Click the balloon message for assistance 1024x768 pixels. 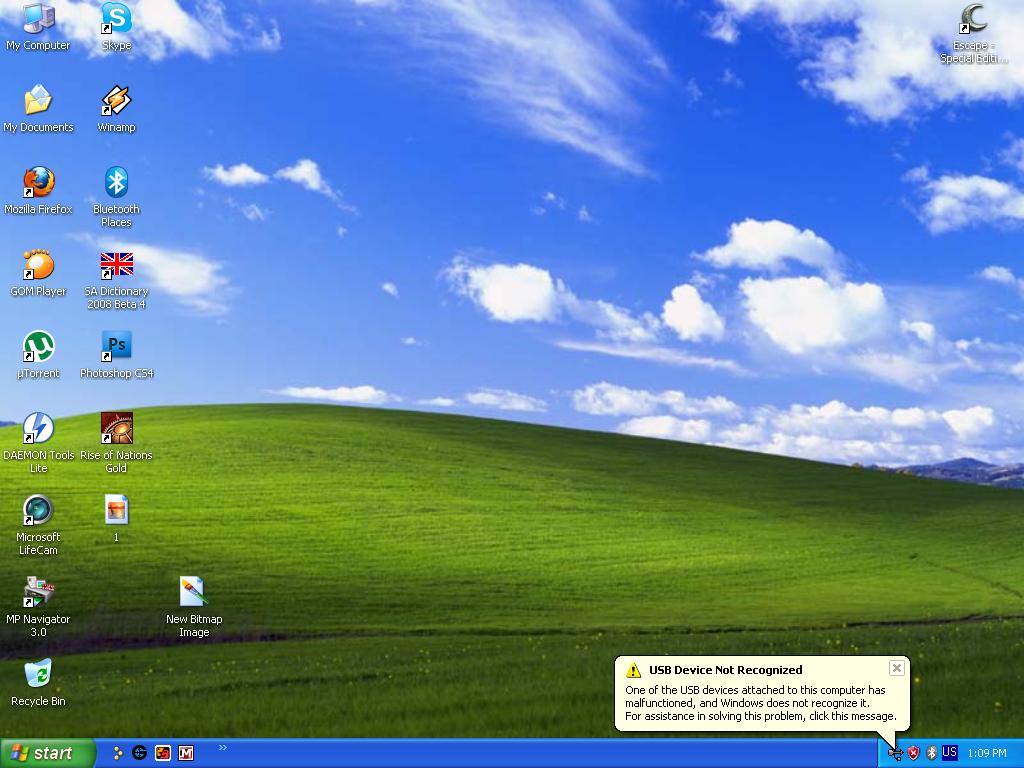760,716
